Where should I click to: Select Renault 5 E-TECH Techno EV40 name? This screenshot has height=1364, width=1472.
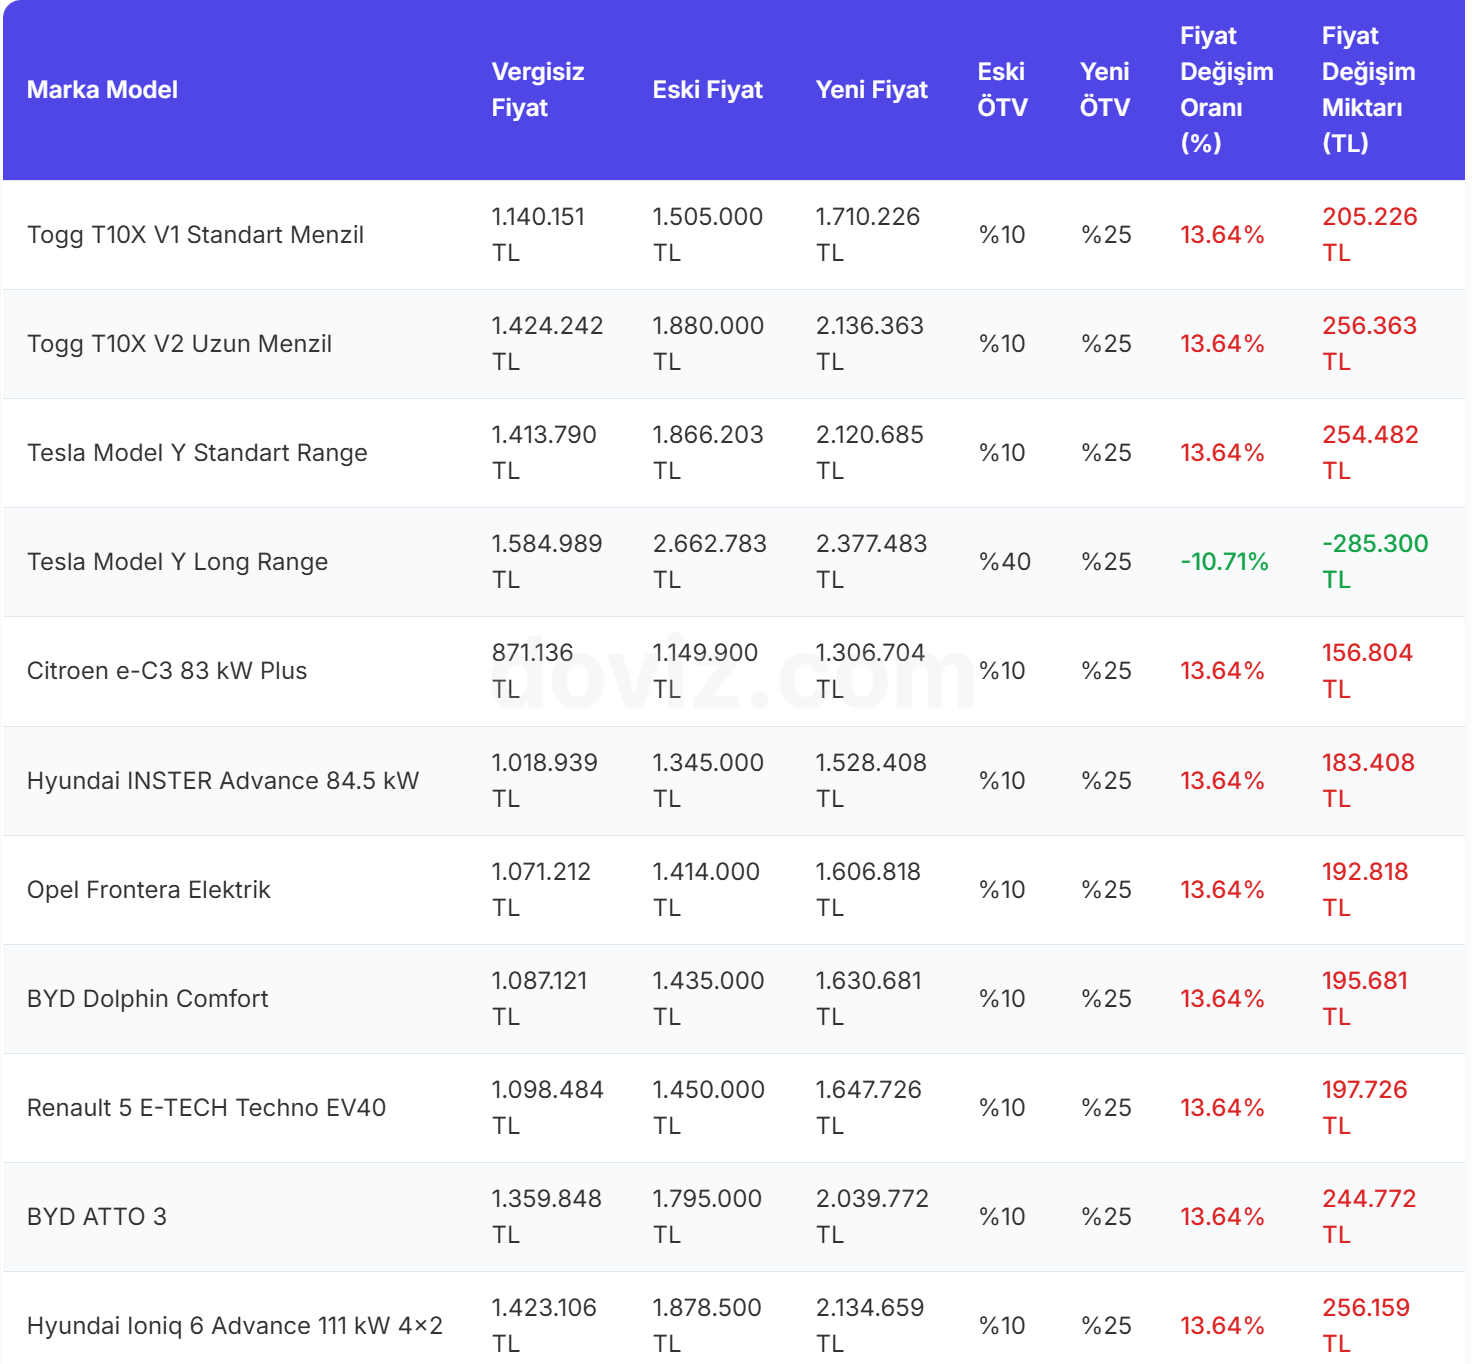206,1108
